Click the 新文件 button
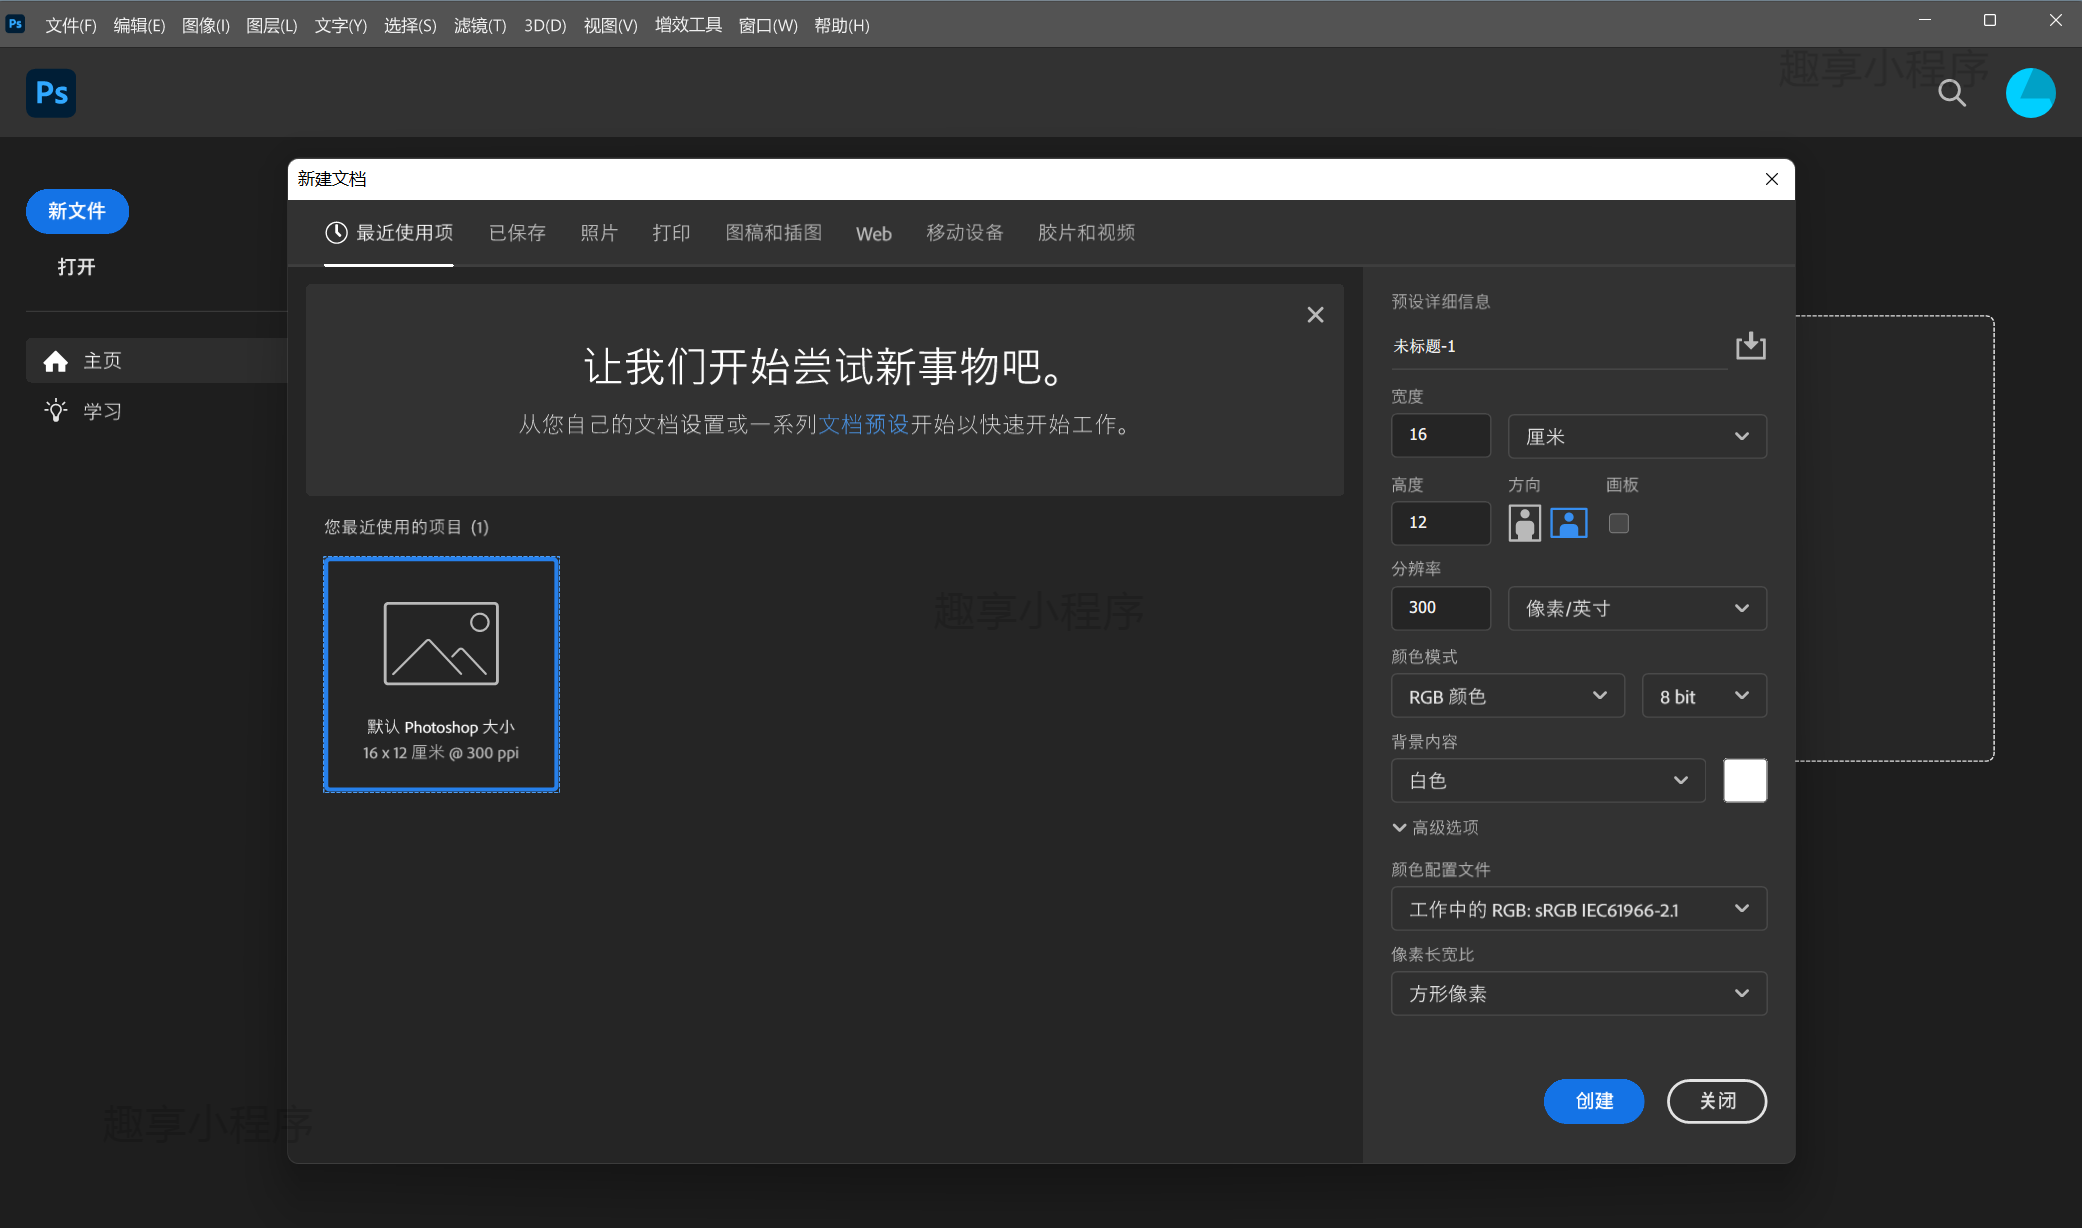This screenshot has height=1228, width=2082. (77, 211)
